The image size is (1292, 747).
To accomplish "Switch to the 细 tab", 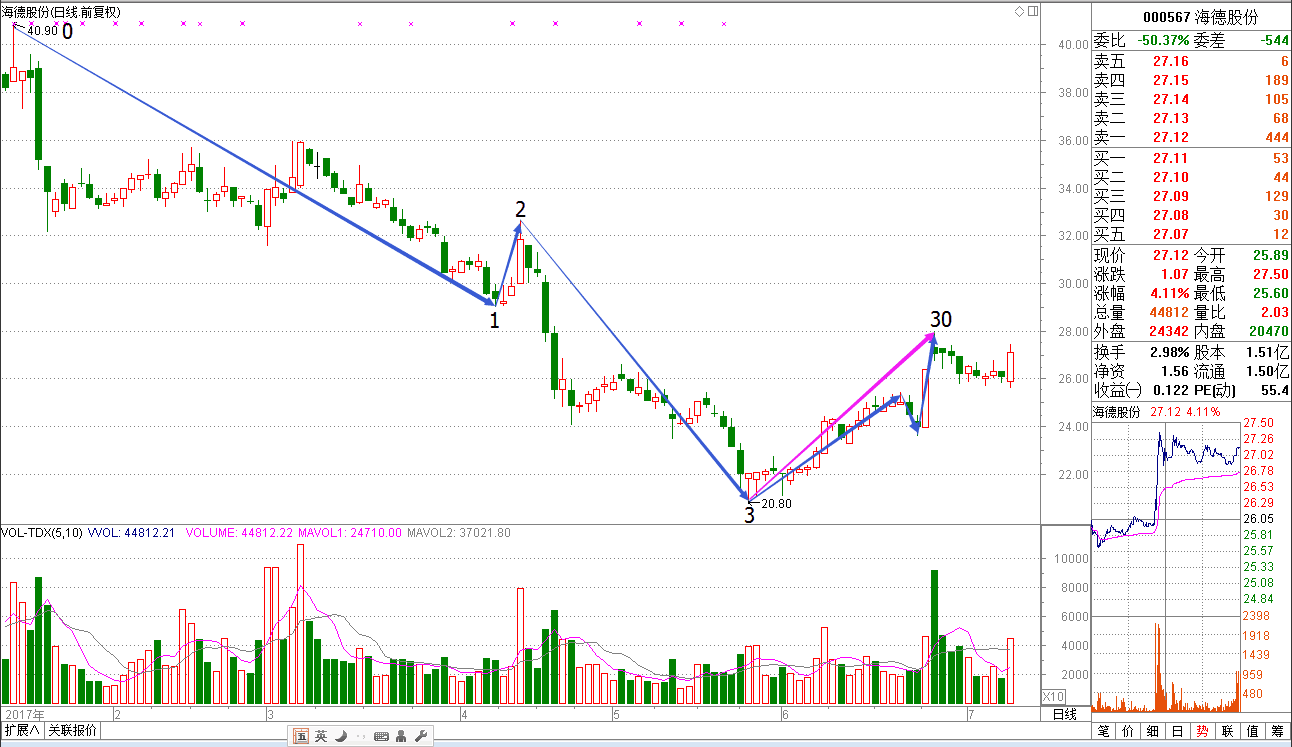I will (1153, 731).
